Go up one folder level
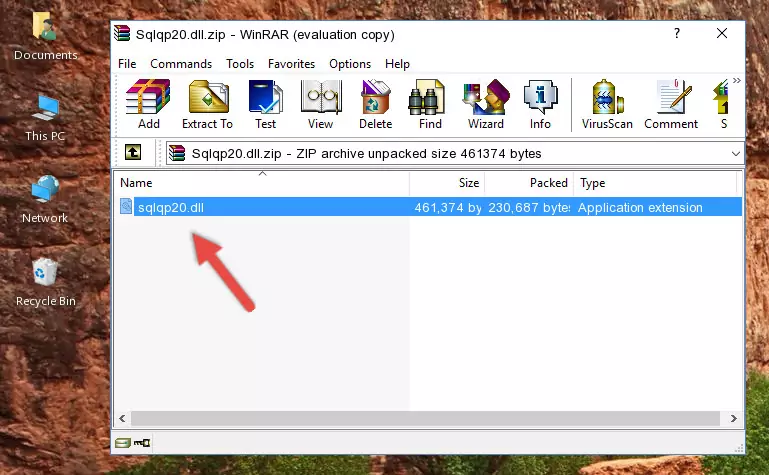Image resolution: width=769 pixels, height=475 pixels. pos(133,152)
